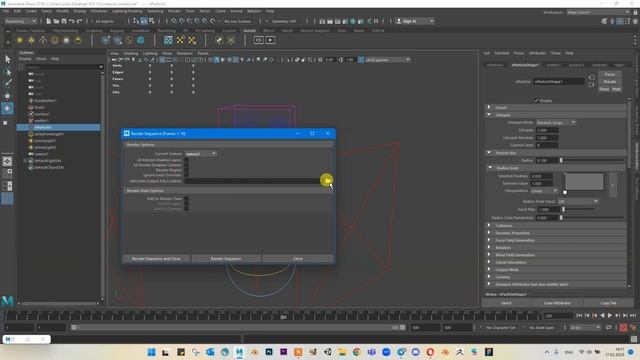Open the Lifespan Mode dropdown
The image size is (640, 360).
coord(556,122)
